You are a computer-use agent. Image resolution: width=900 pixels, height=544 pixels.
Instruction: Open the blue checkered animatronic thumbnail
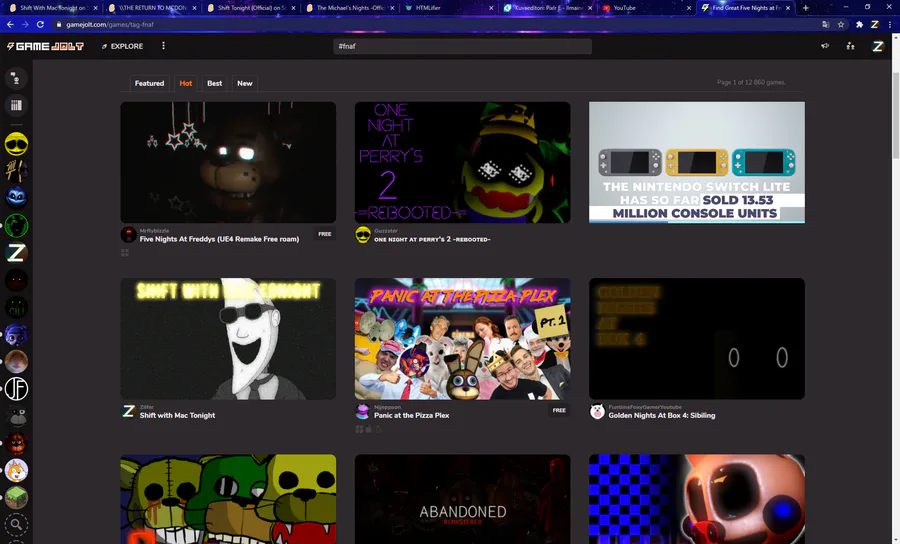click(697, 499)
